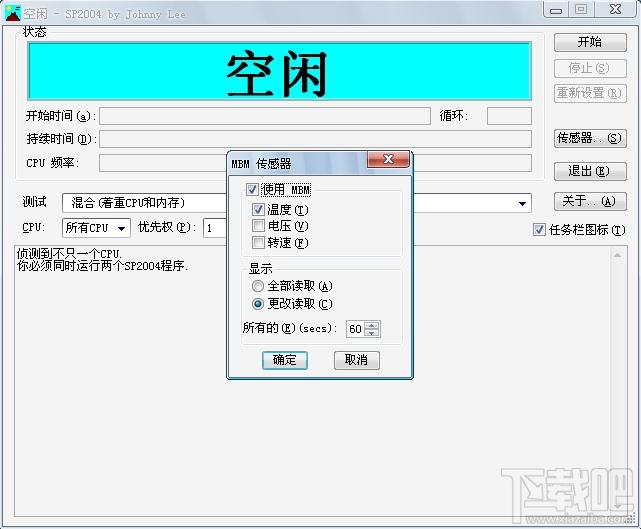
Task: Expand the 测试 type dropdown arrow
Action: point(522,203)
